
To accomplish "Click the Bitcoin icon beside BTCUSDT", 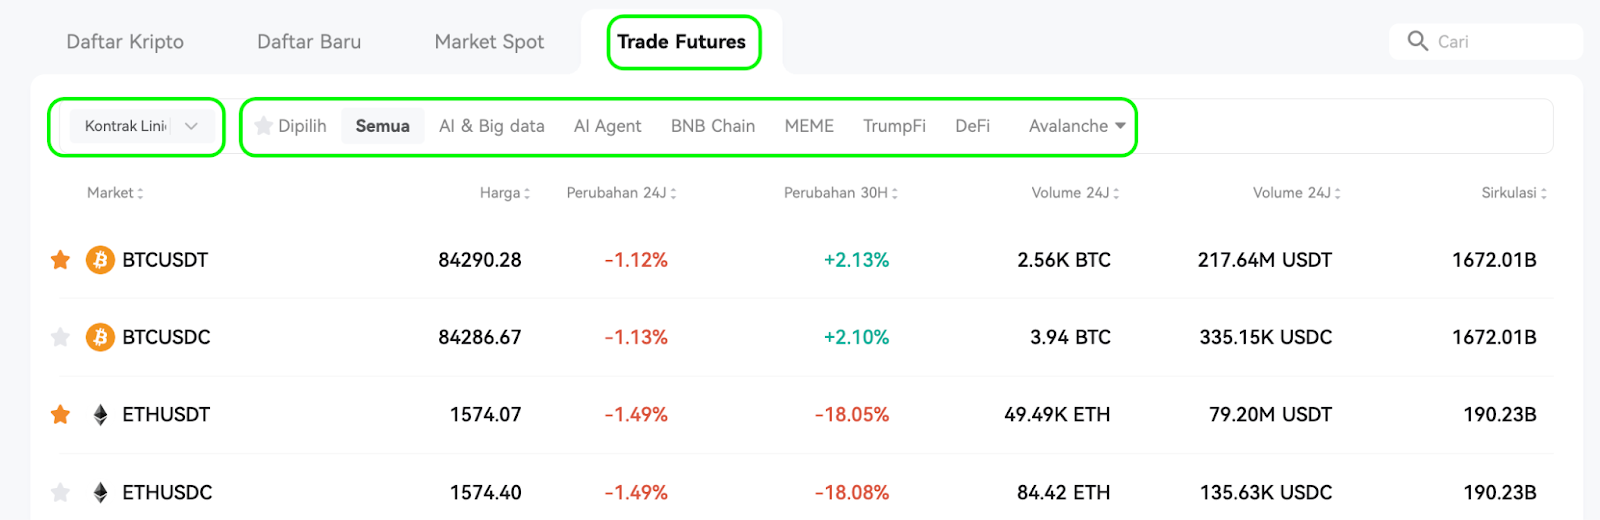I will (100, 260).
